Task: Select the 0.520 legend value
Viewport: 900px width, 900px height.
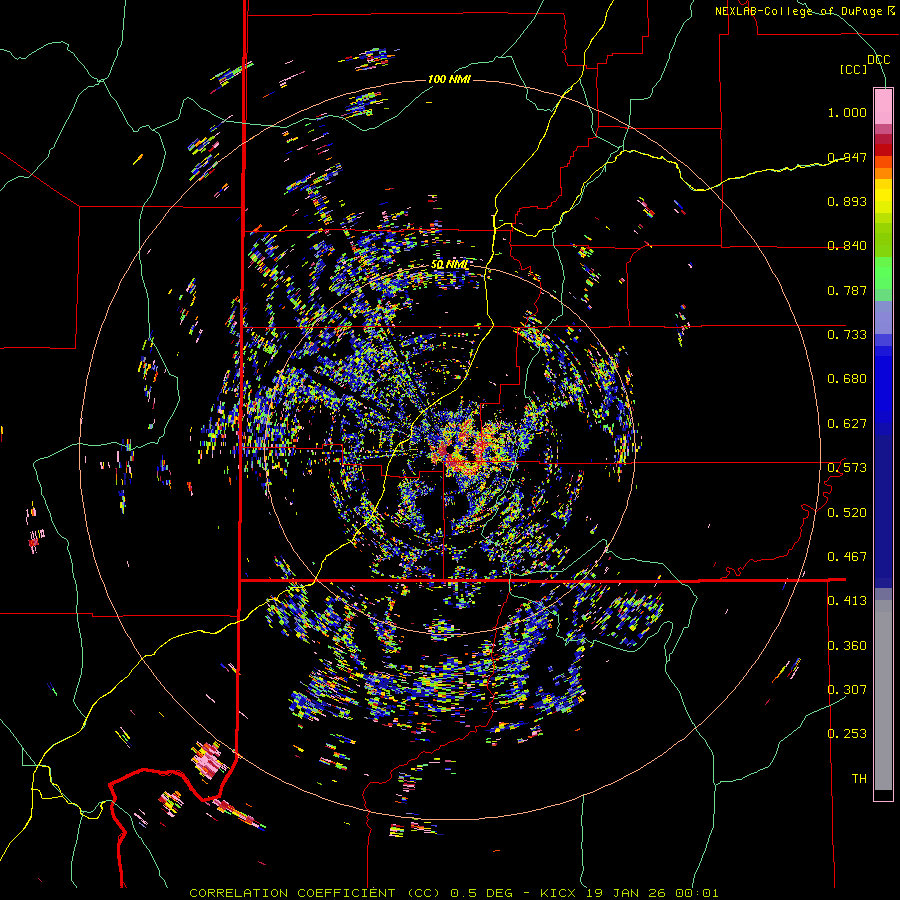Action: [847, 513]
